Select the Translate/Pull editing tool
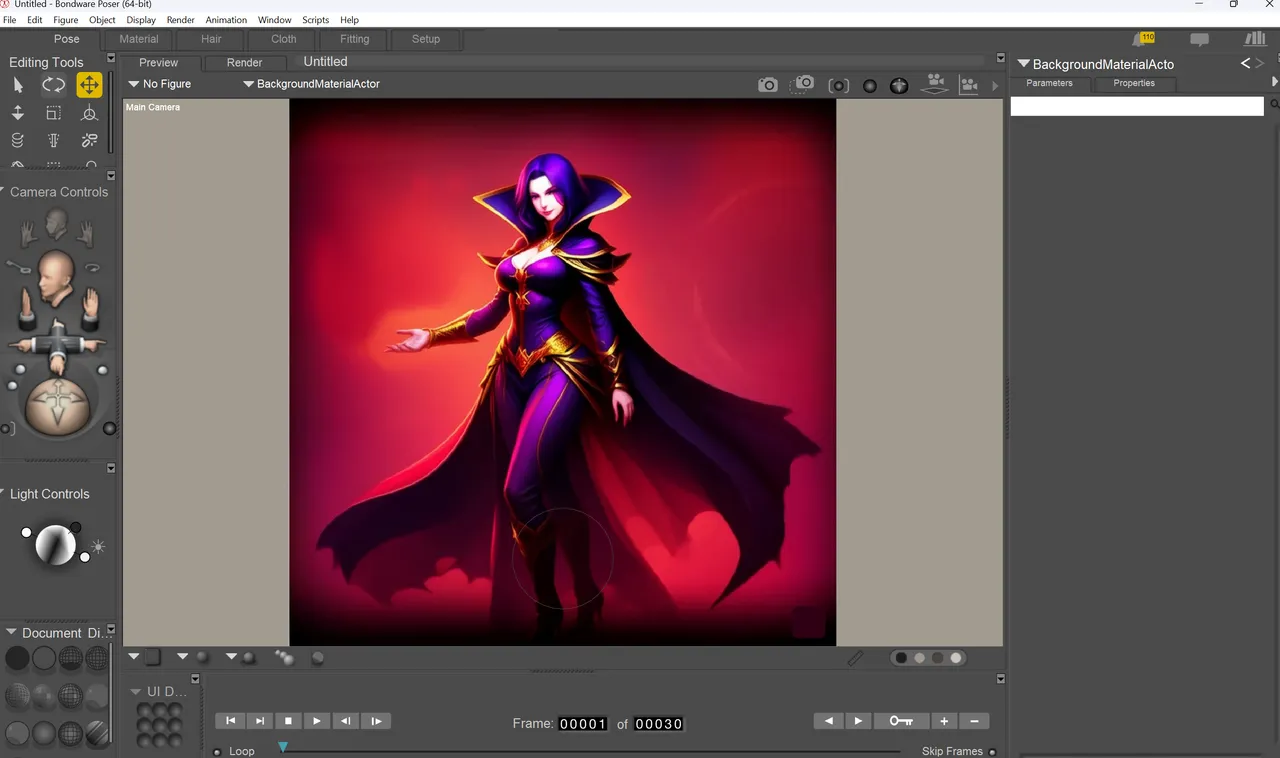1280x758 pixels. (89, 85)
